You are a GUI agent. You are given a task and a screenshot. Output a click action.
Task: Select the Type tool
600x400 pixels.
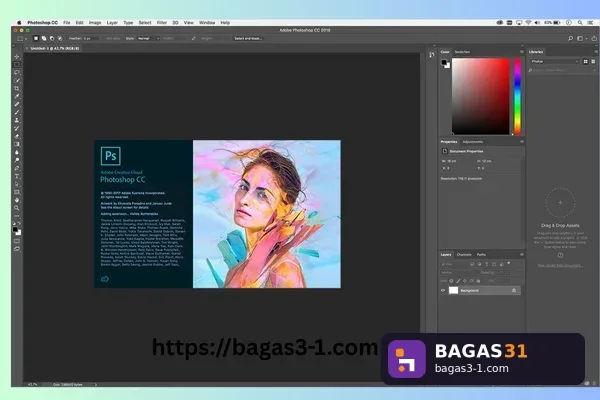(16, 176)
